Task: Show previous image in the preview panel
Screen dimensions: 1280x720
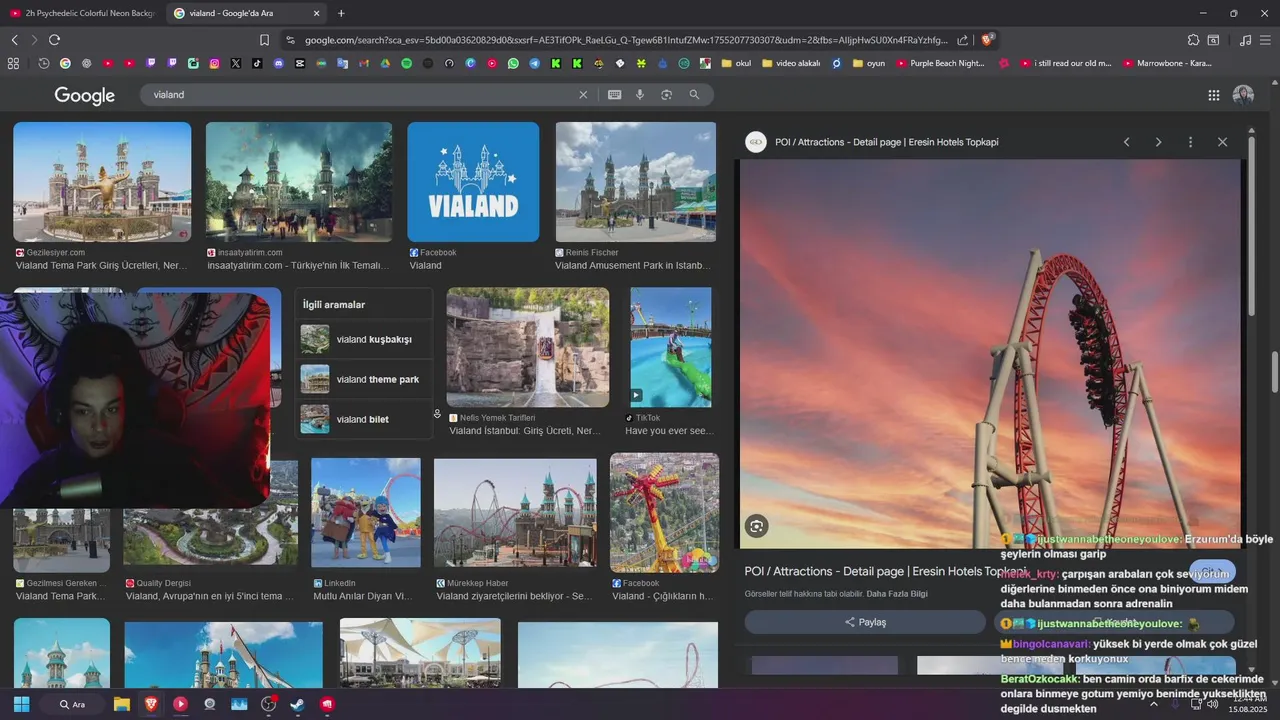Action: point(1126,142)
